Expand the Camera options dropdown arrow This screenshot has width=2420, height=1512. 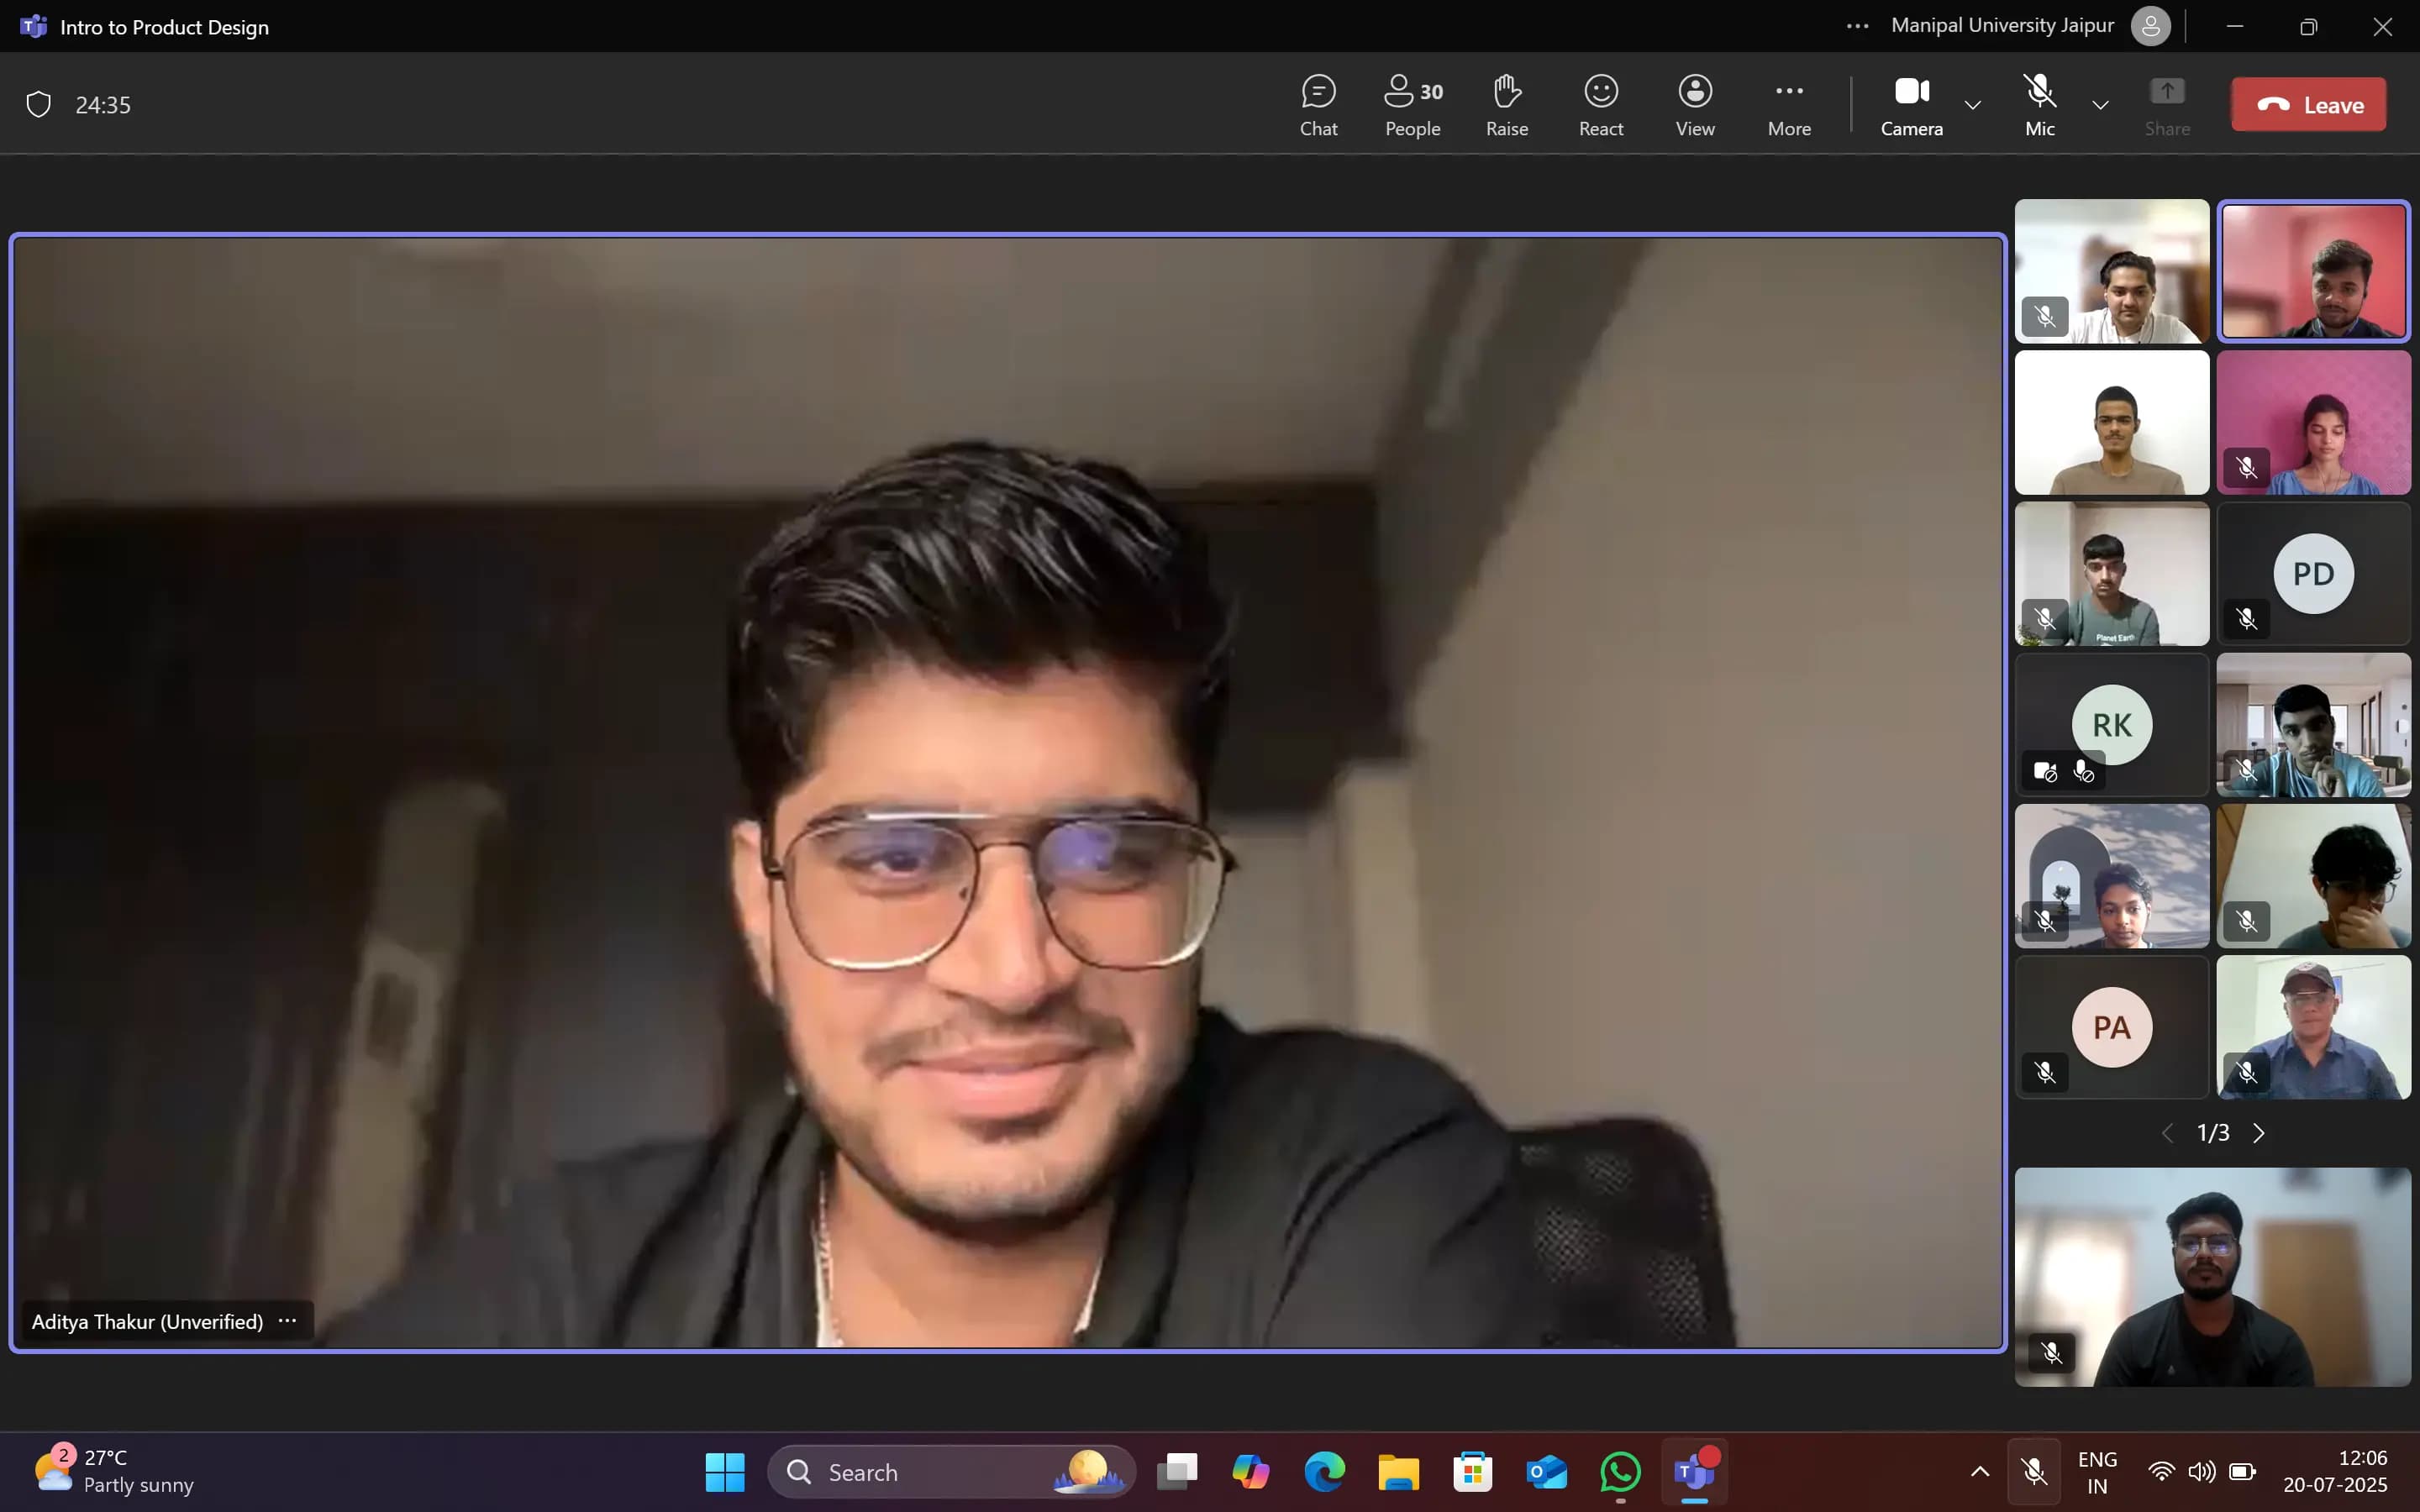[x=1972, y=104]
